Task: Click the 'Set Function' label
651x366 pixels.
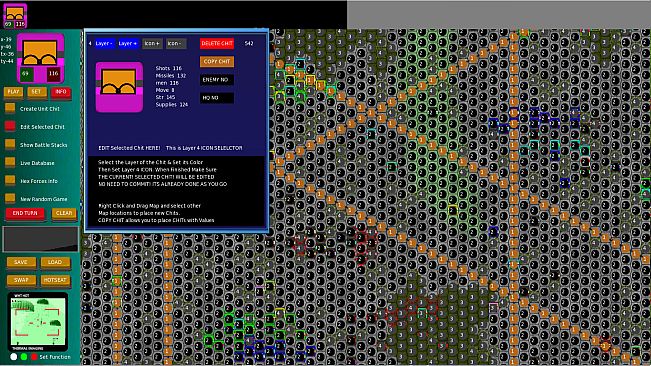Action: [x=55, y=357]
